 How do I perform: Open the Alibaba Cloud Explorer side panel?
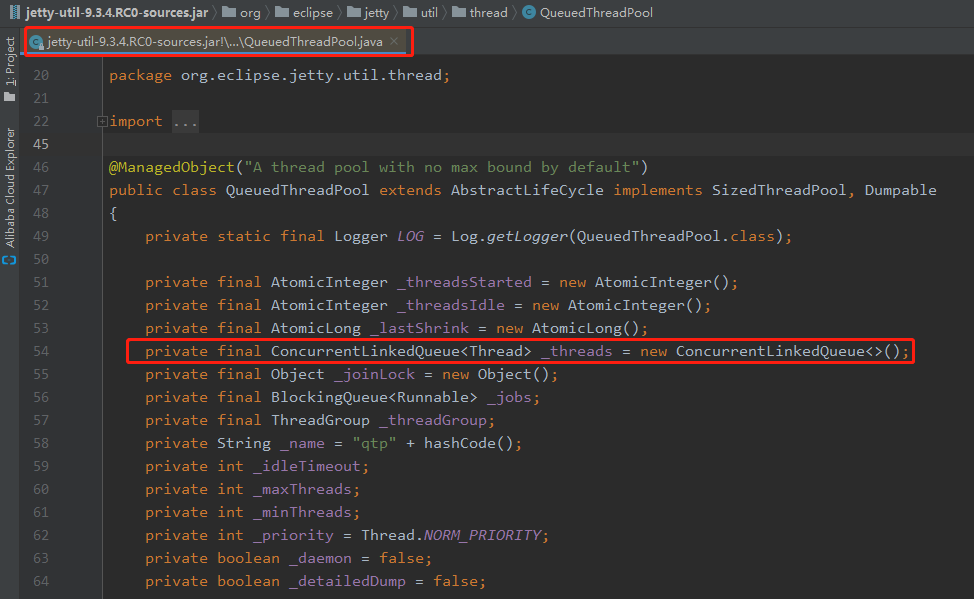[9, 188]
